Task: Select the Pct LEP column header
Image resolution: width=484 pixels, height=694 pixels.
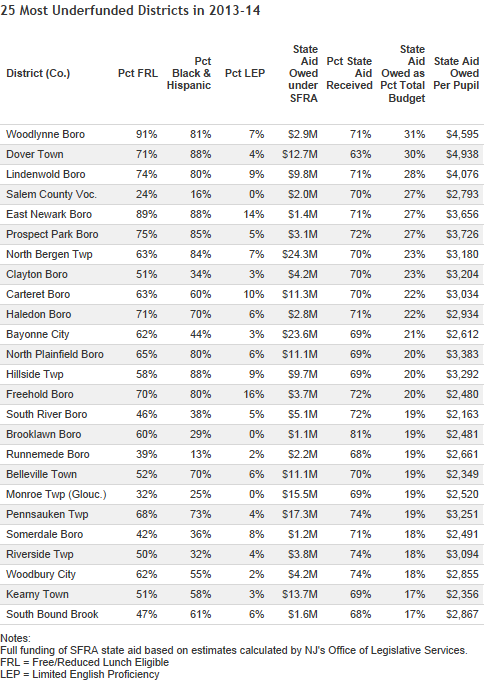Action: tap(245, 73)
